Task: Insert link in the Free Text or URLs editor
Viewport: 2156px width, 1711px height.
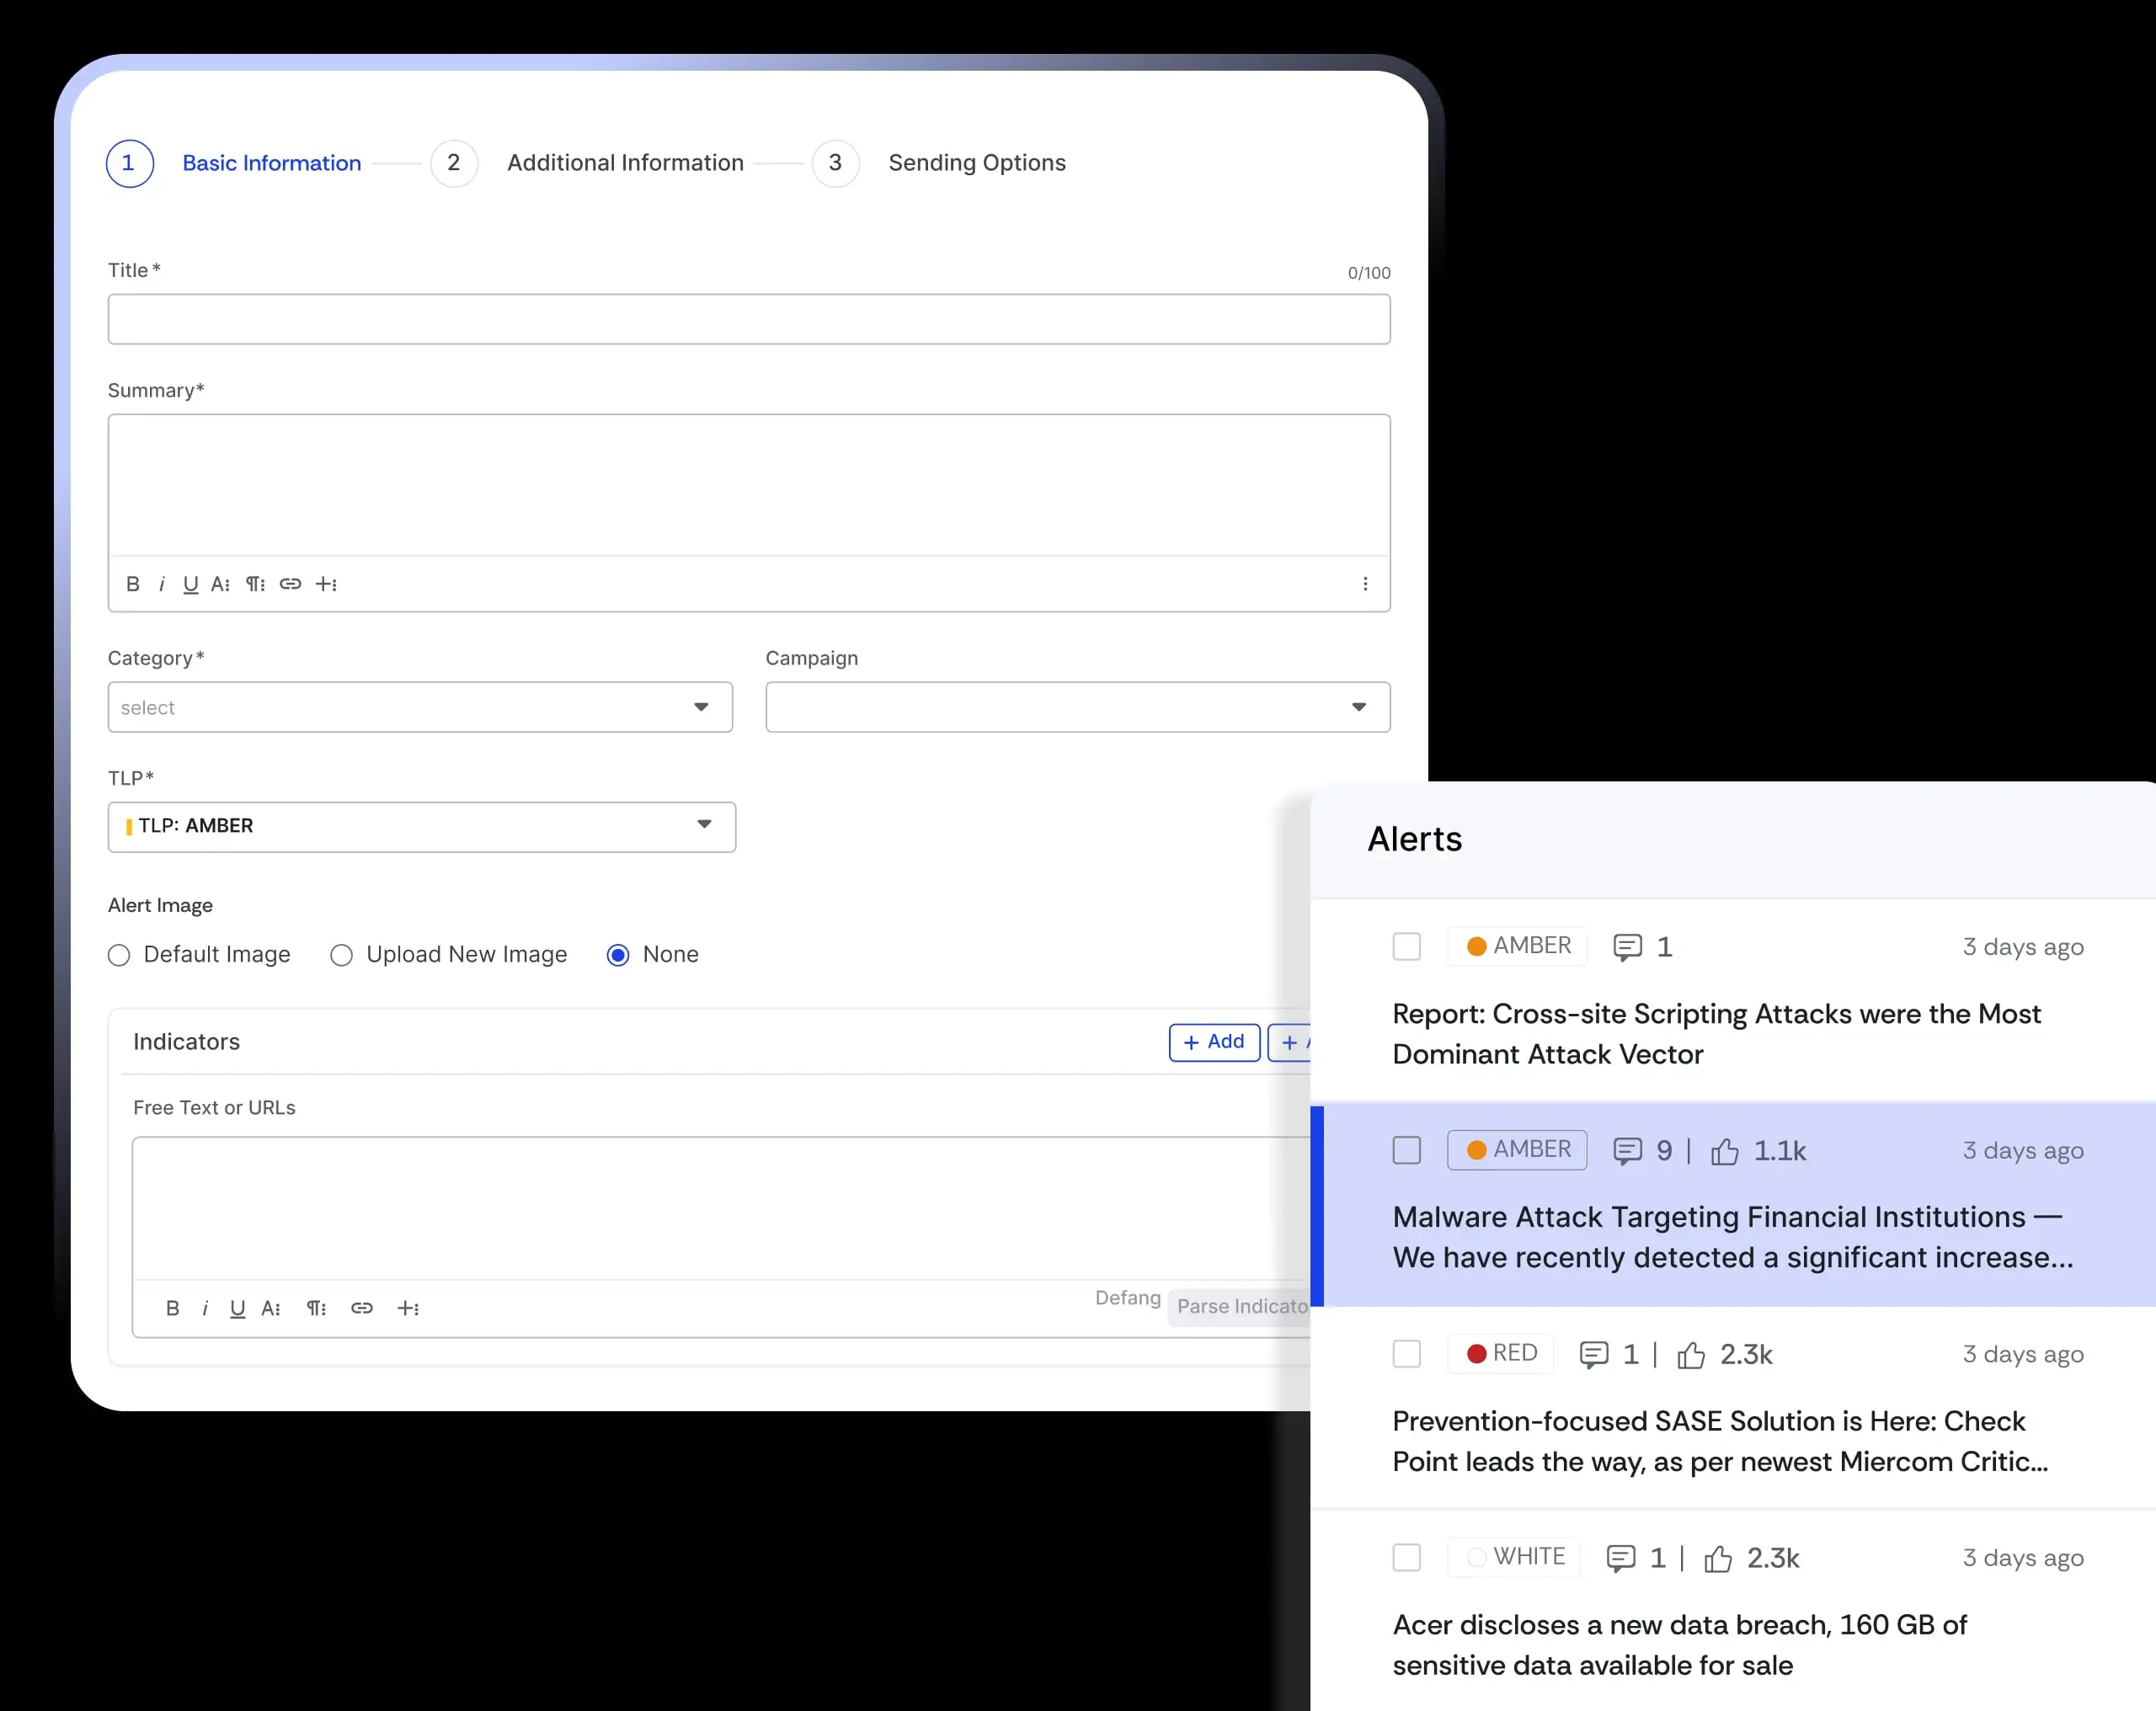Action: point(361,1308)
